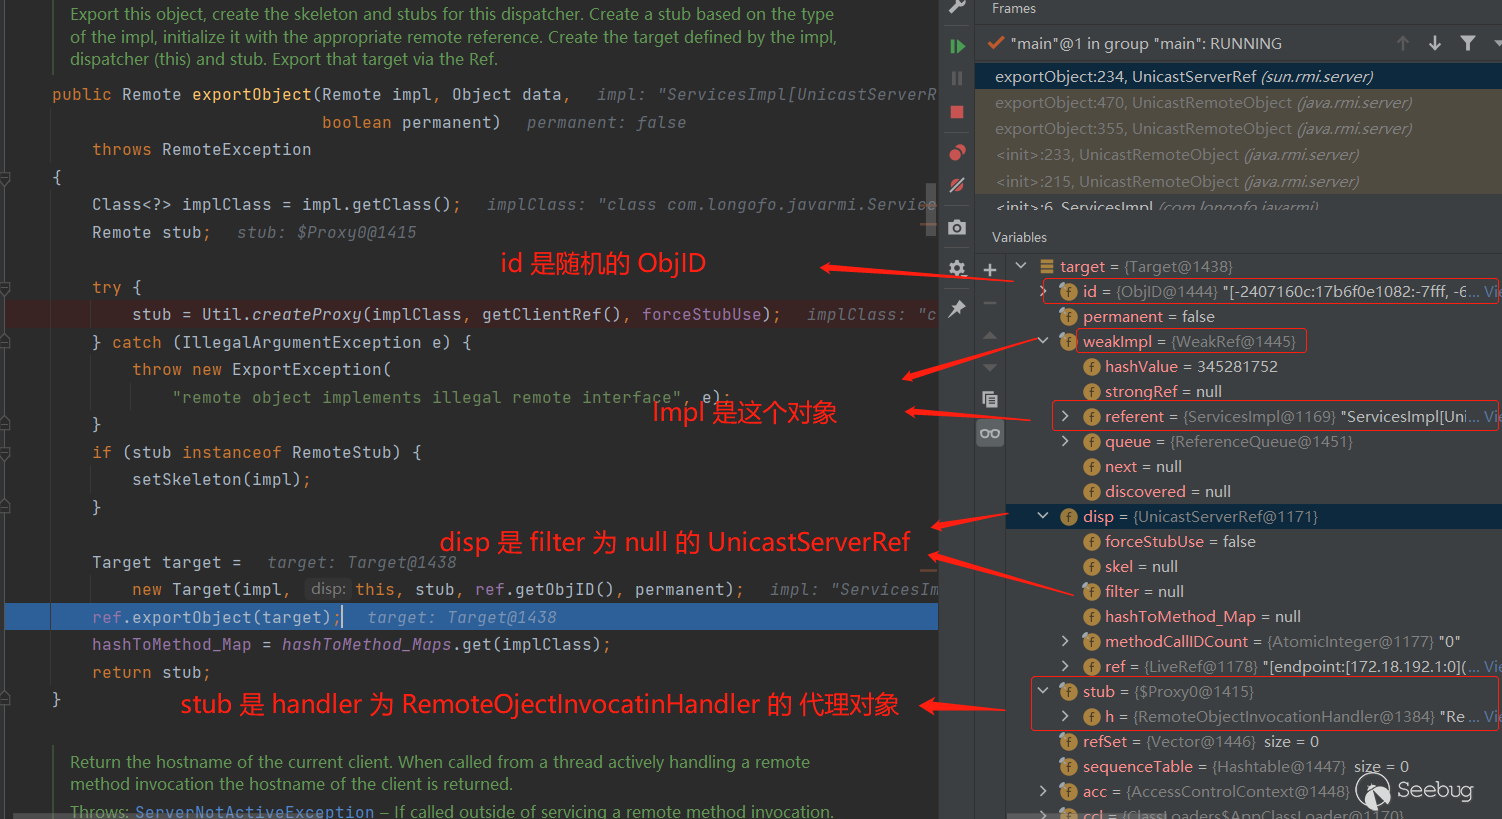Select variable hashToMethod_Map = null

click(1203, 616)
